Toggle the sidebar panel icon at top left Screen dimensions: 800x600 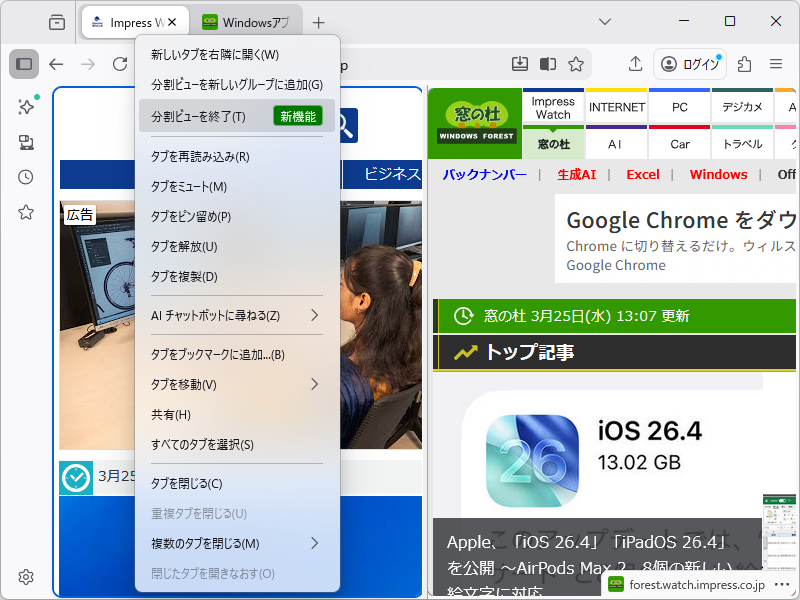pyautogui.click(x=25, y=63)
